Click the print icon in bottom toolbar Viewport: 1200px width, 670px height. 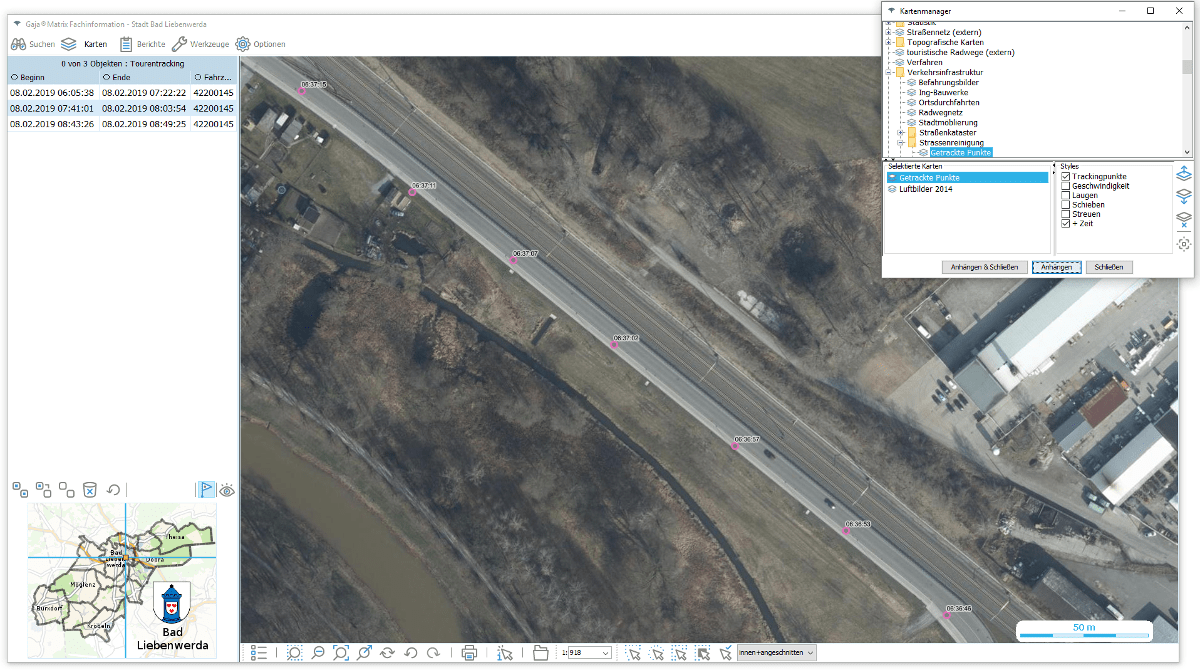[x=469, y=653]
